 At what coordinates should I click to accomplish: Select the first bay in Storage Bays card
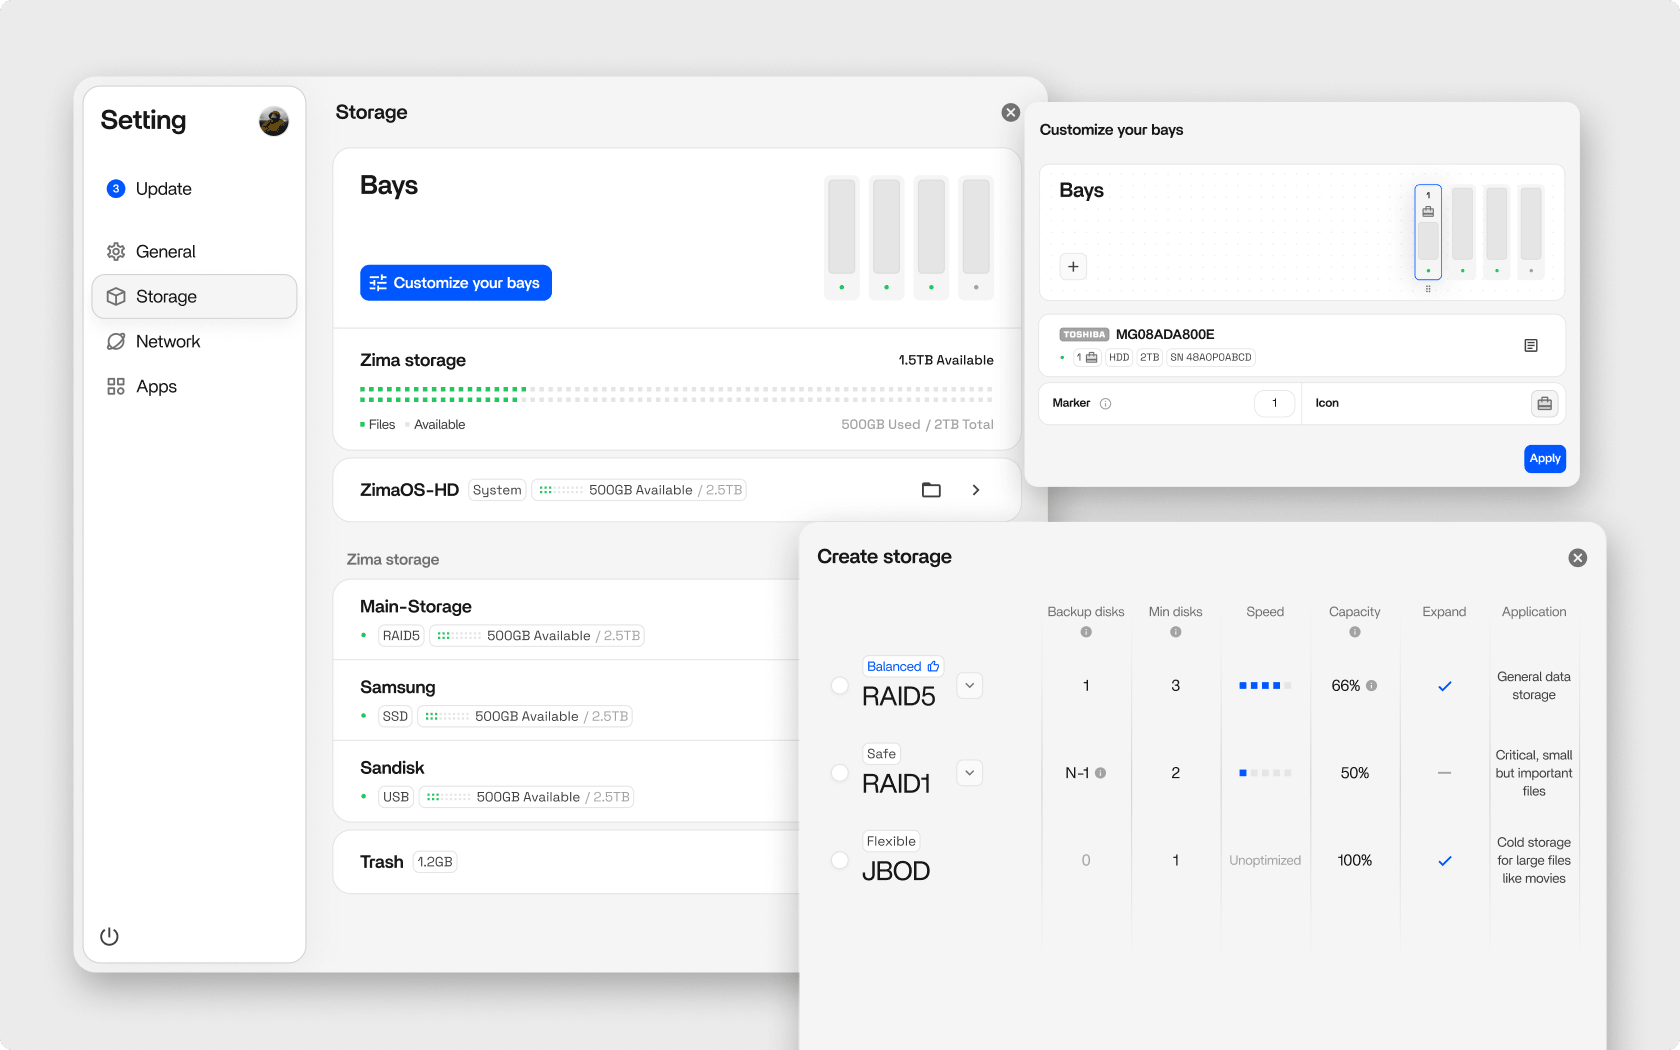842,238
